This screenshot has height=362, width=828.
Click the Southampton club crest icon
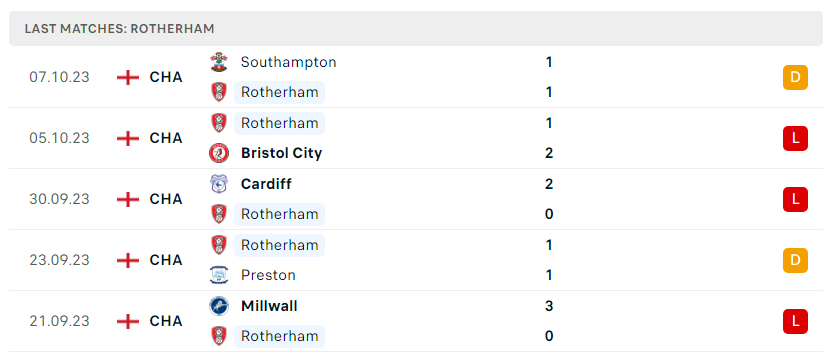(219, 62)
